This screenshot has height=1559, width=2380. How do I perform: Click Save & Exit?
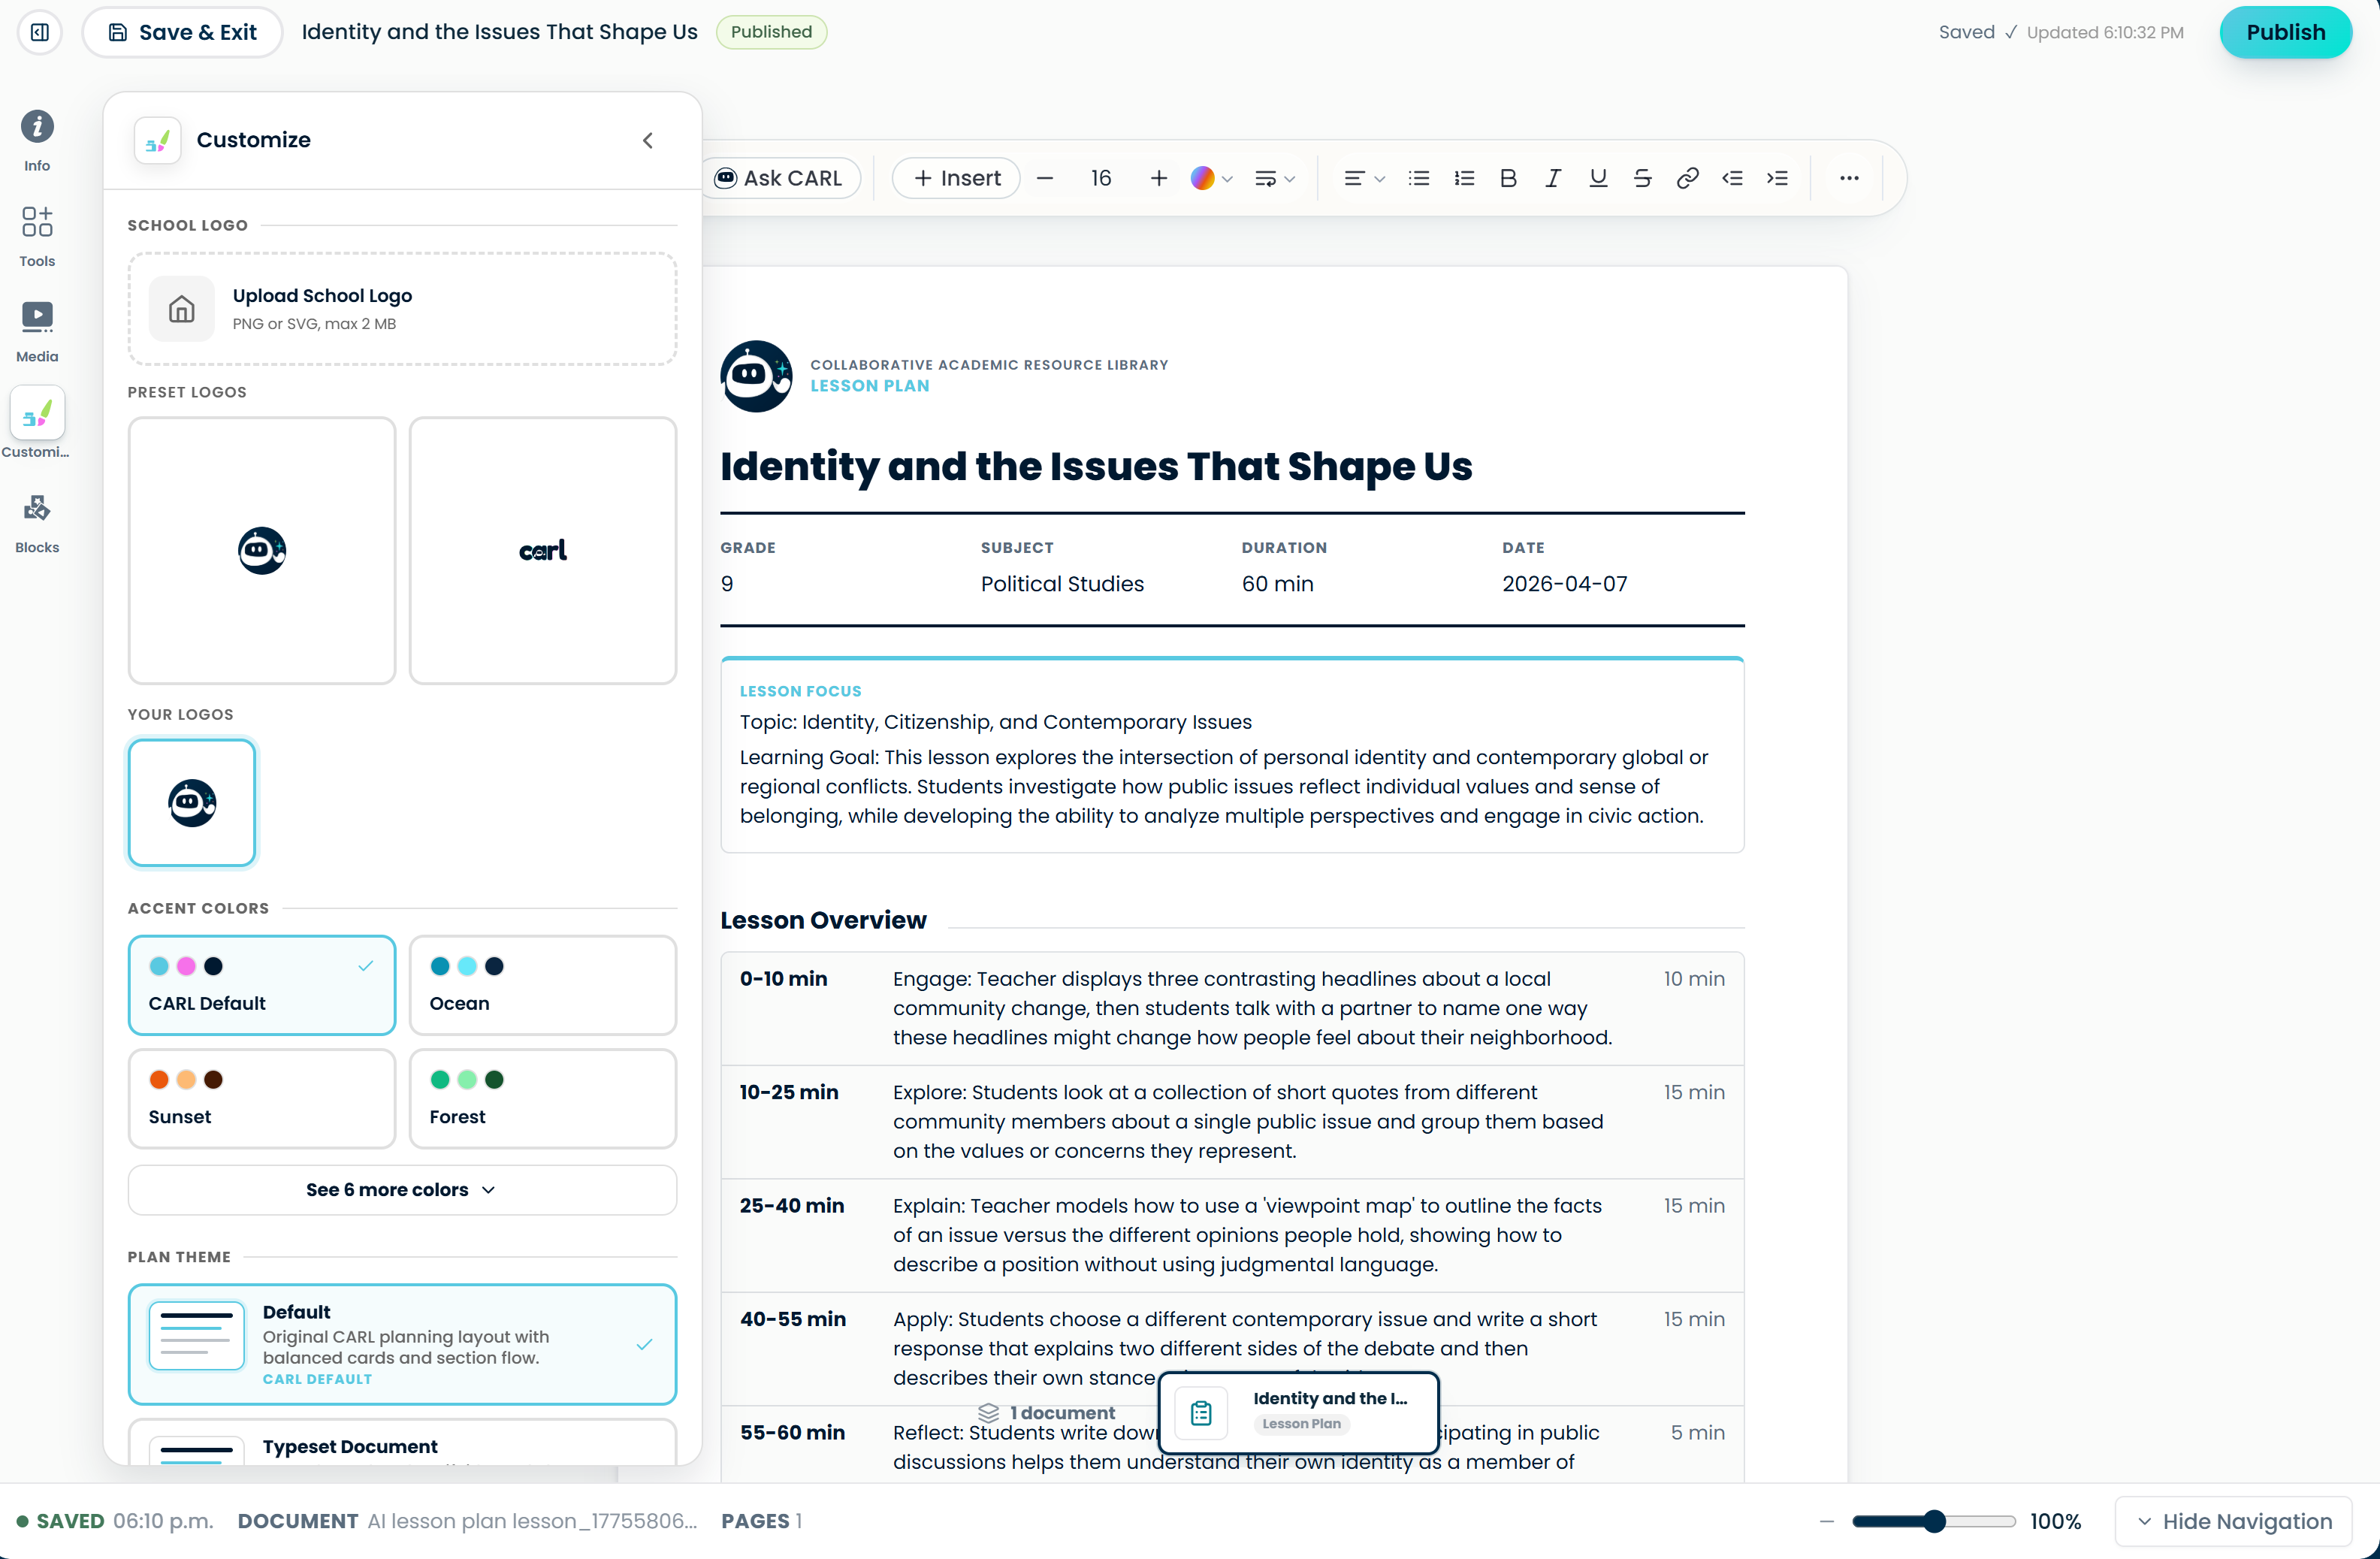183,32
